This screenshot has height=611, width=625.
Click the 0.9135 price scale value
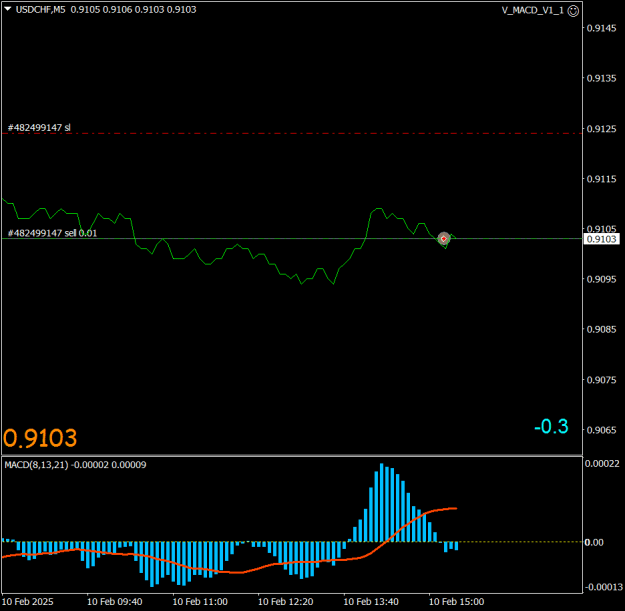click(x=601, y=78)
